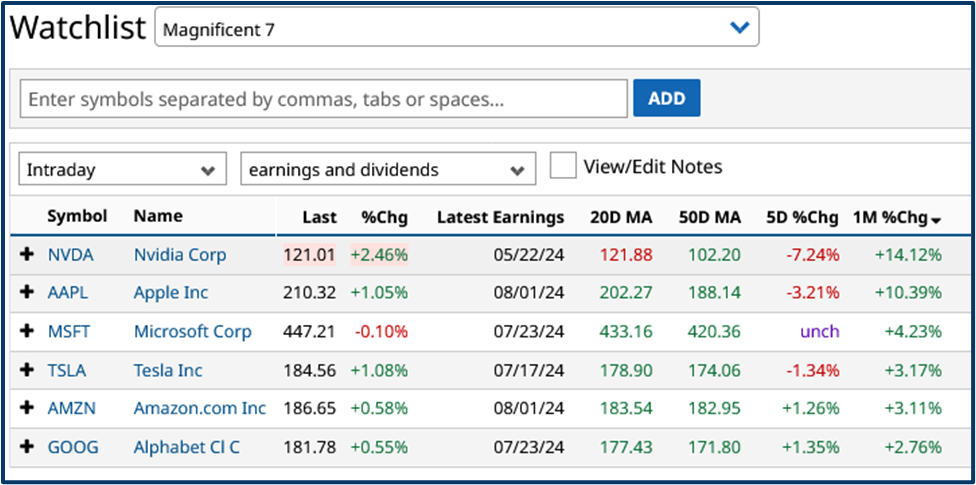The image size is (976, 485).
Task: Select the AMZN 5D change +1.26%
Action: 810,409
